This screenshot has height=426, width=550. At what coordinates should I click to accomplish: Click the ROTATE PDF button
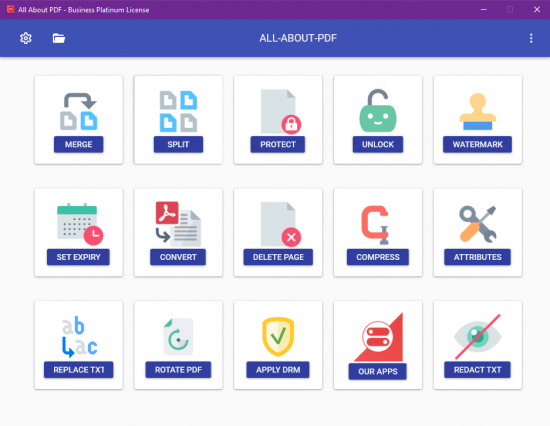pos(178,370)
